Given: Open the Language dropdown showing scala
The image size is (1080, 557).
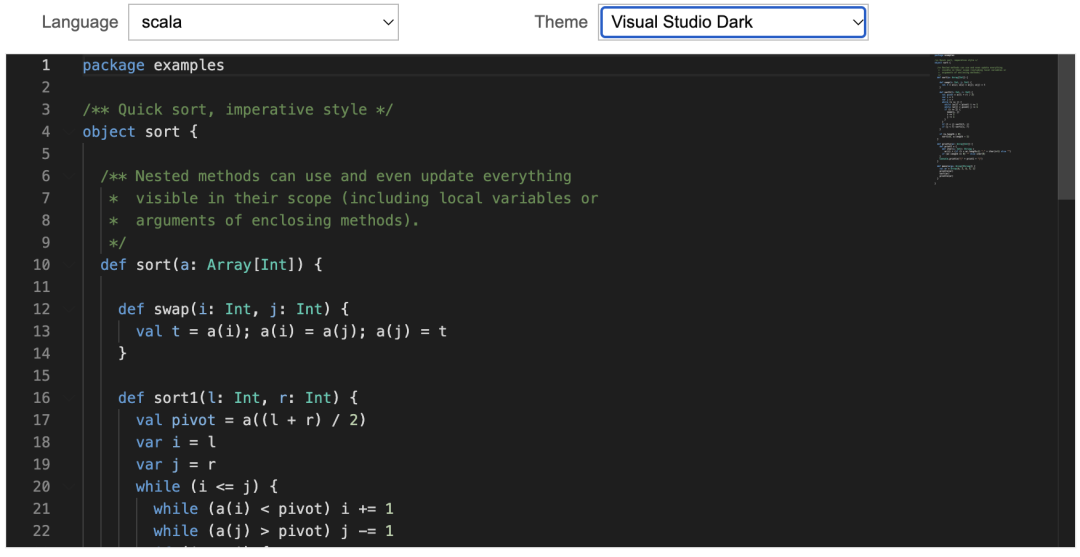Looking at the screenshot, I should [263, 22].
